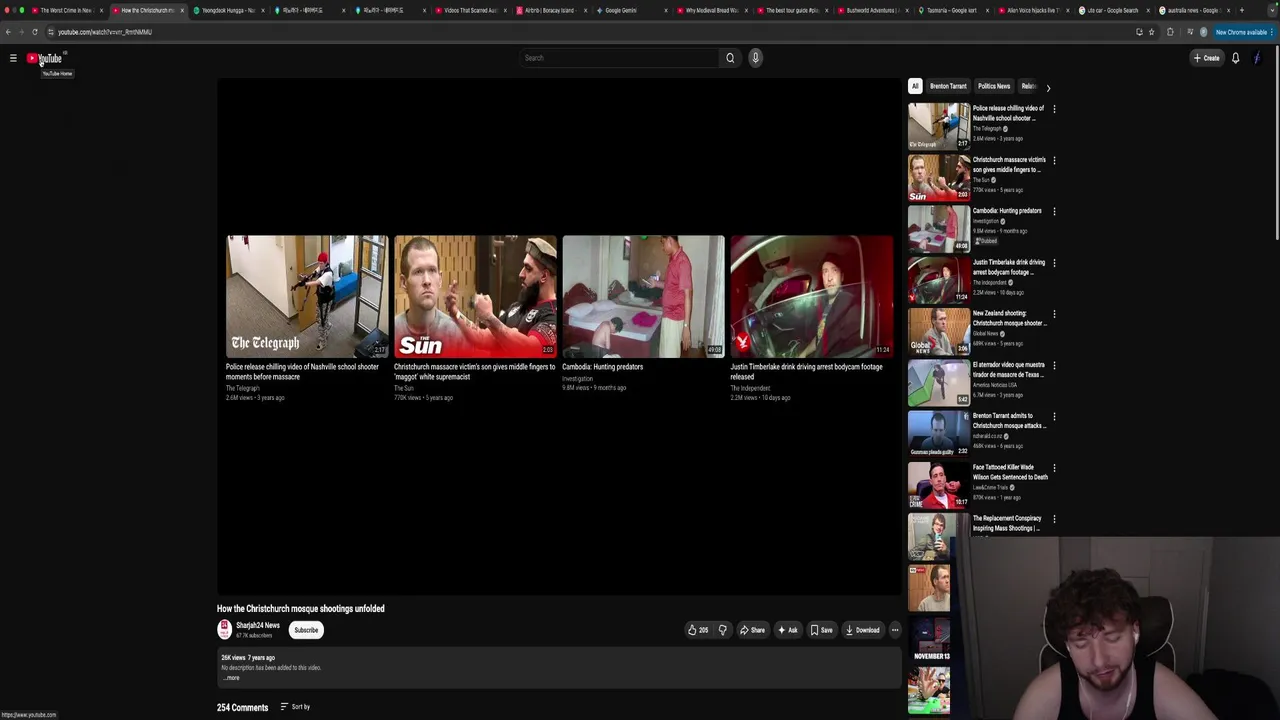Open a new browser tab with plus
This screenshot has width=1280, height=720.
1242,10
